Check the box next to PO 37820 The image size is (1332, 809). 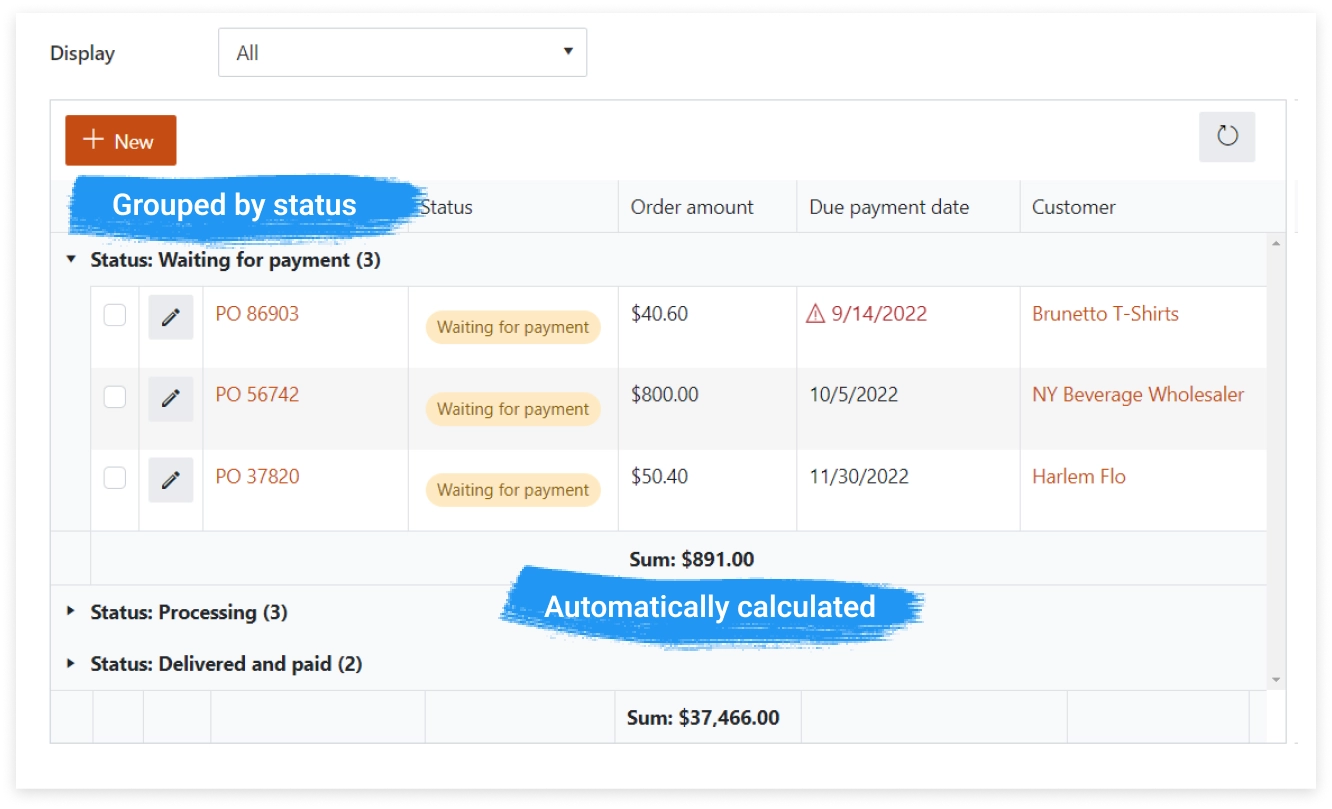115,478
